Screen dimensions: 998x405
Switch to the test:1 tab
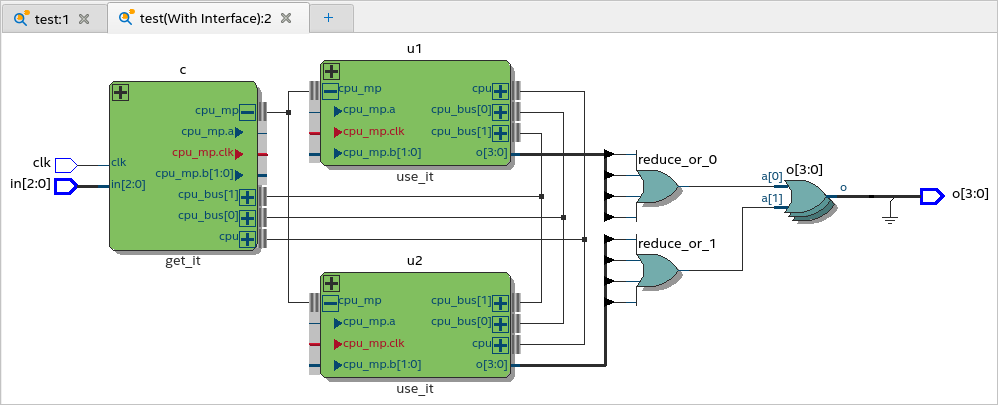[52, 19]
